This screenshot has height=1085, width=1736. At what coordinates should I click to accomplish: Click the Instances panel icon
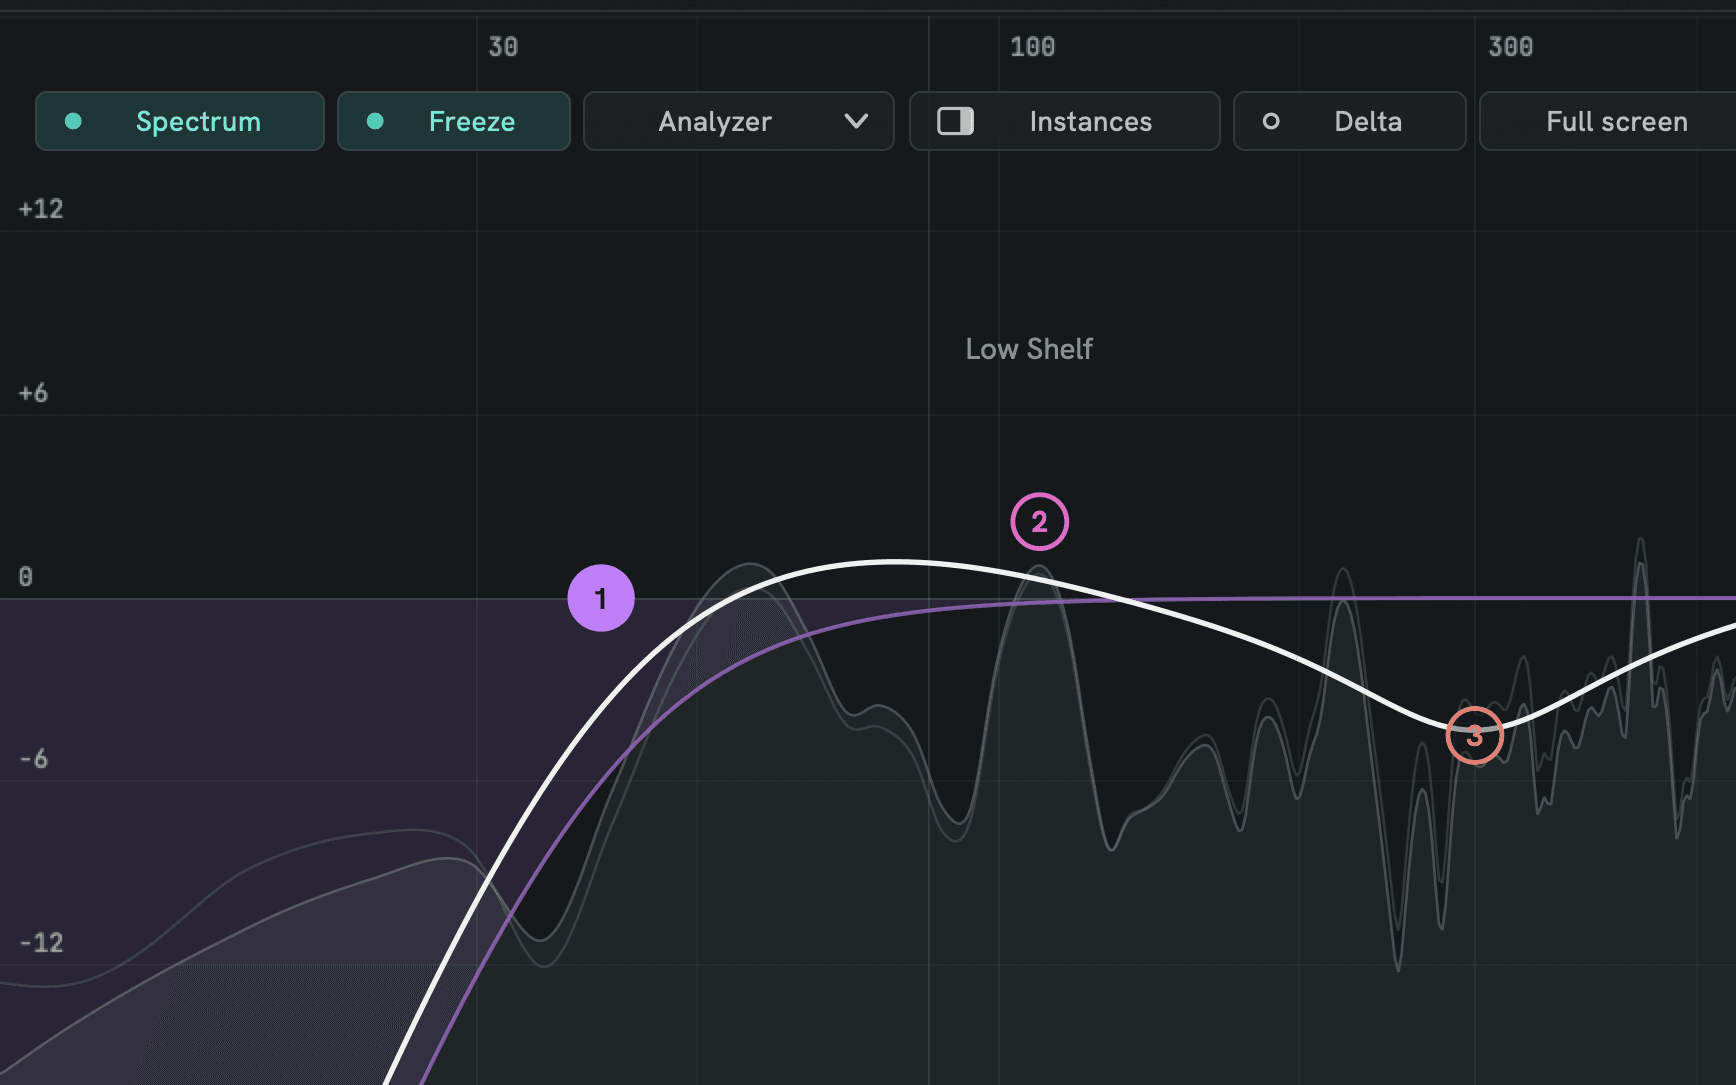pyautogui.click(x=955, y=121)
